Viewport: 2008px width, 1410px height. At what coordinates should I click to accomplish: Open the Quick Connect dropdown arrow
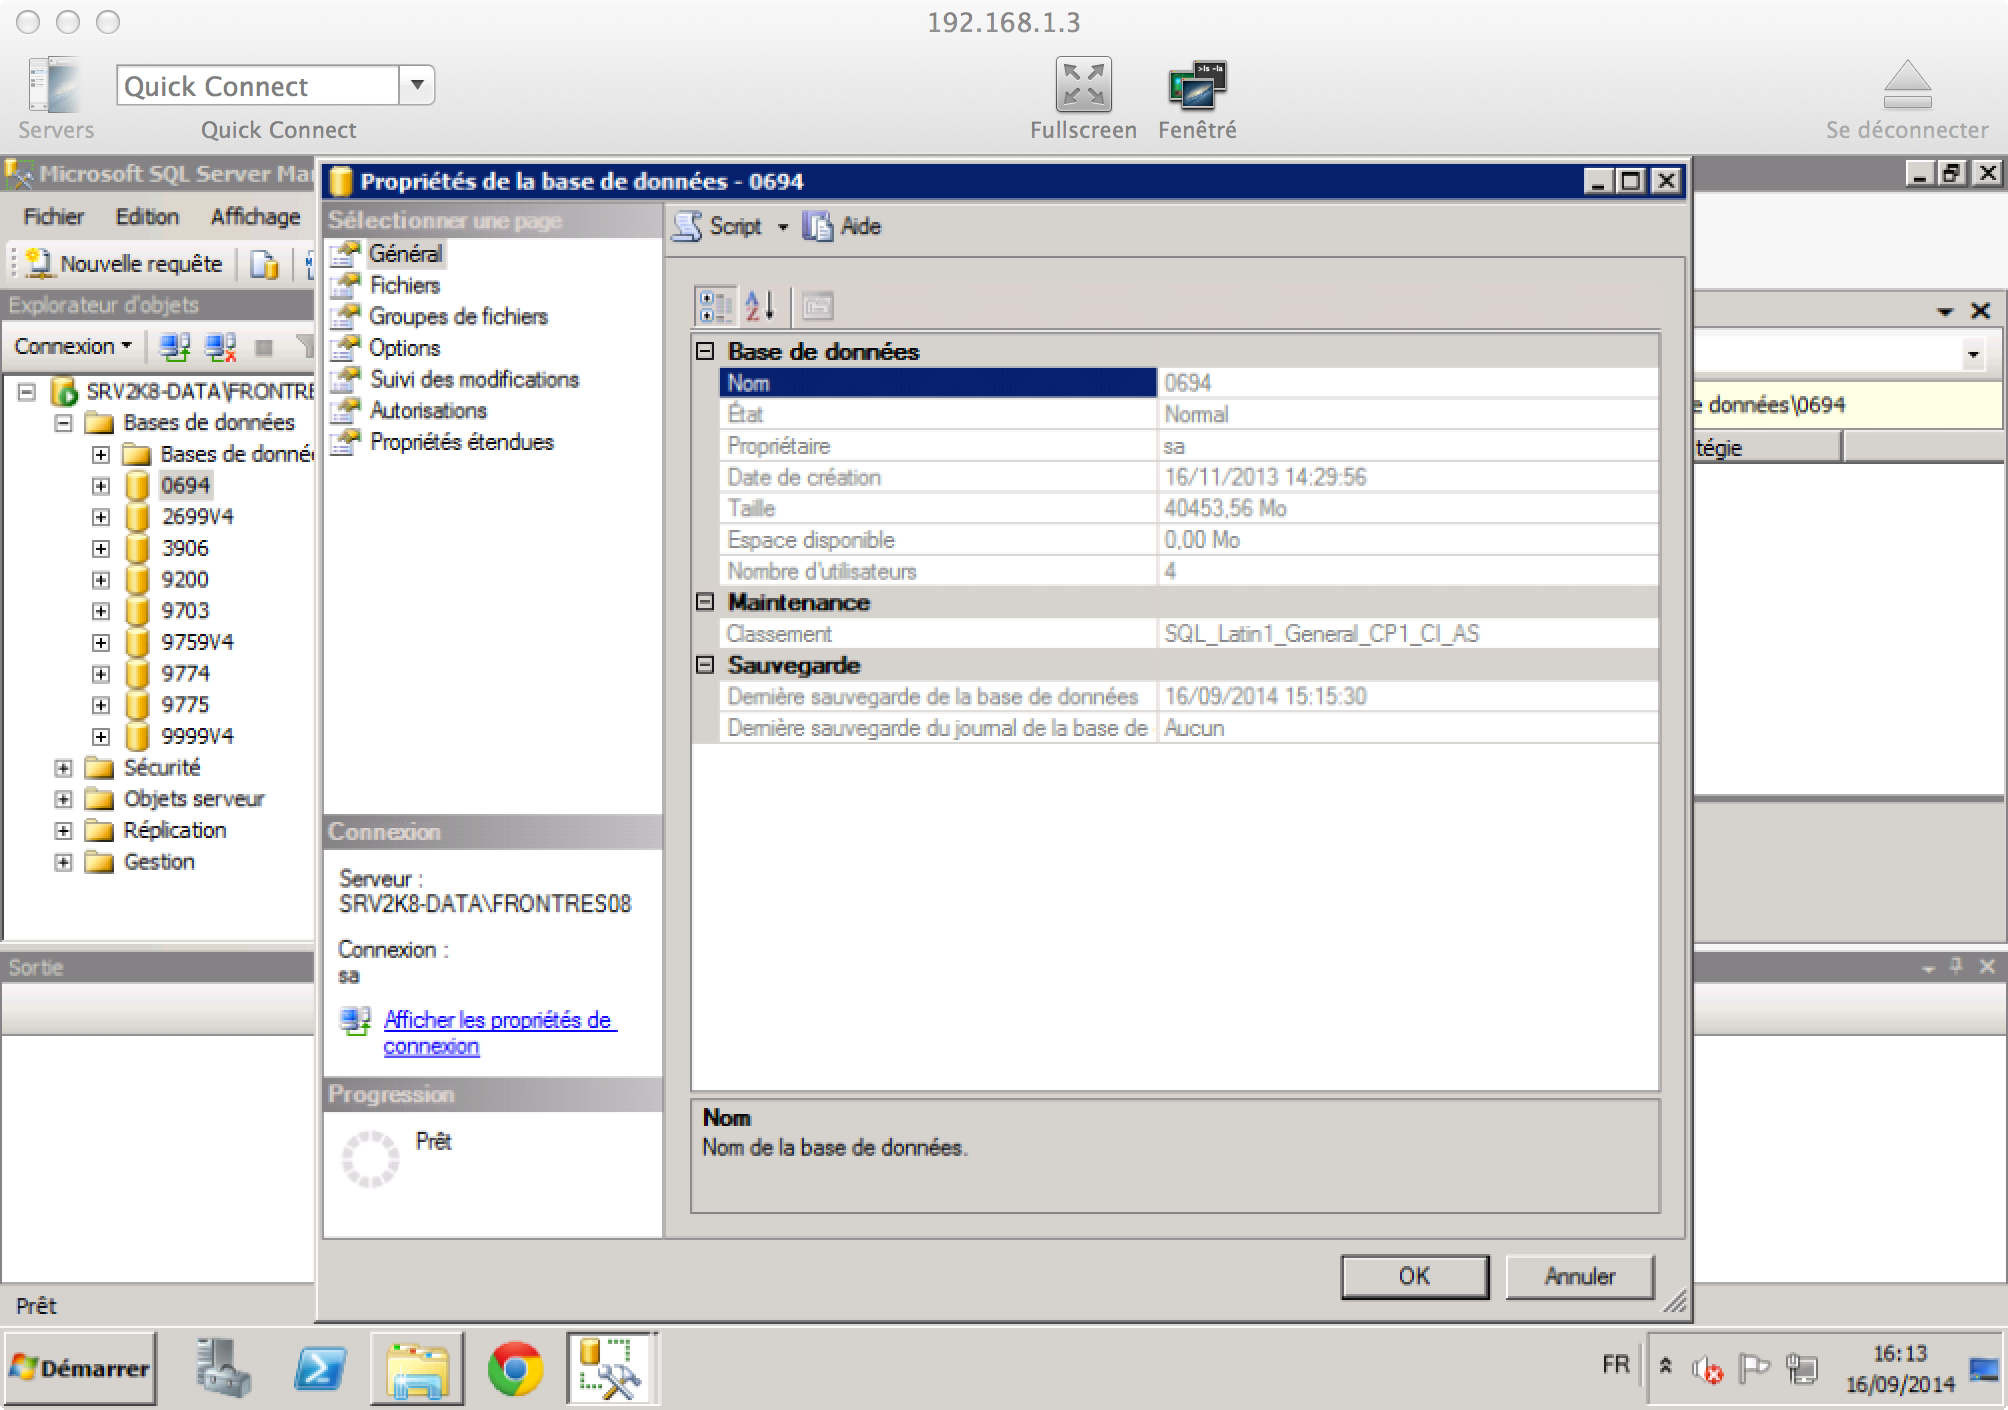tap(417, 85)
